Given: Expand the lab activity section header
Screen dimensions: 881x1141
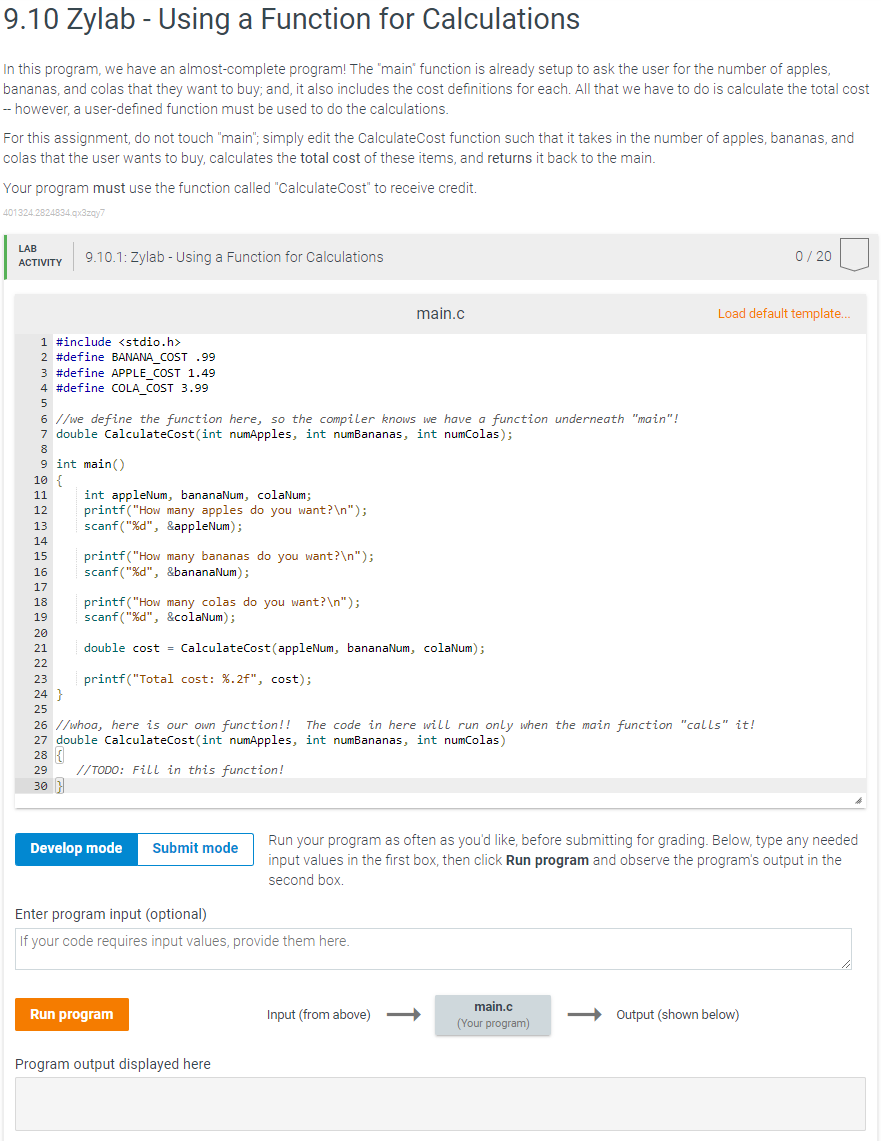Looking at the screenshot, I should [440, 256].
